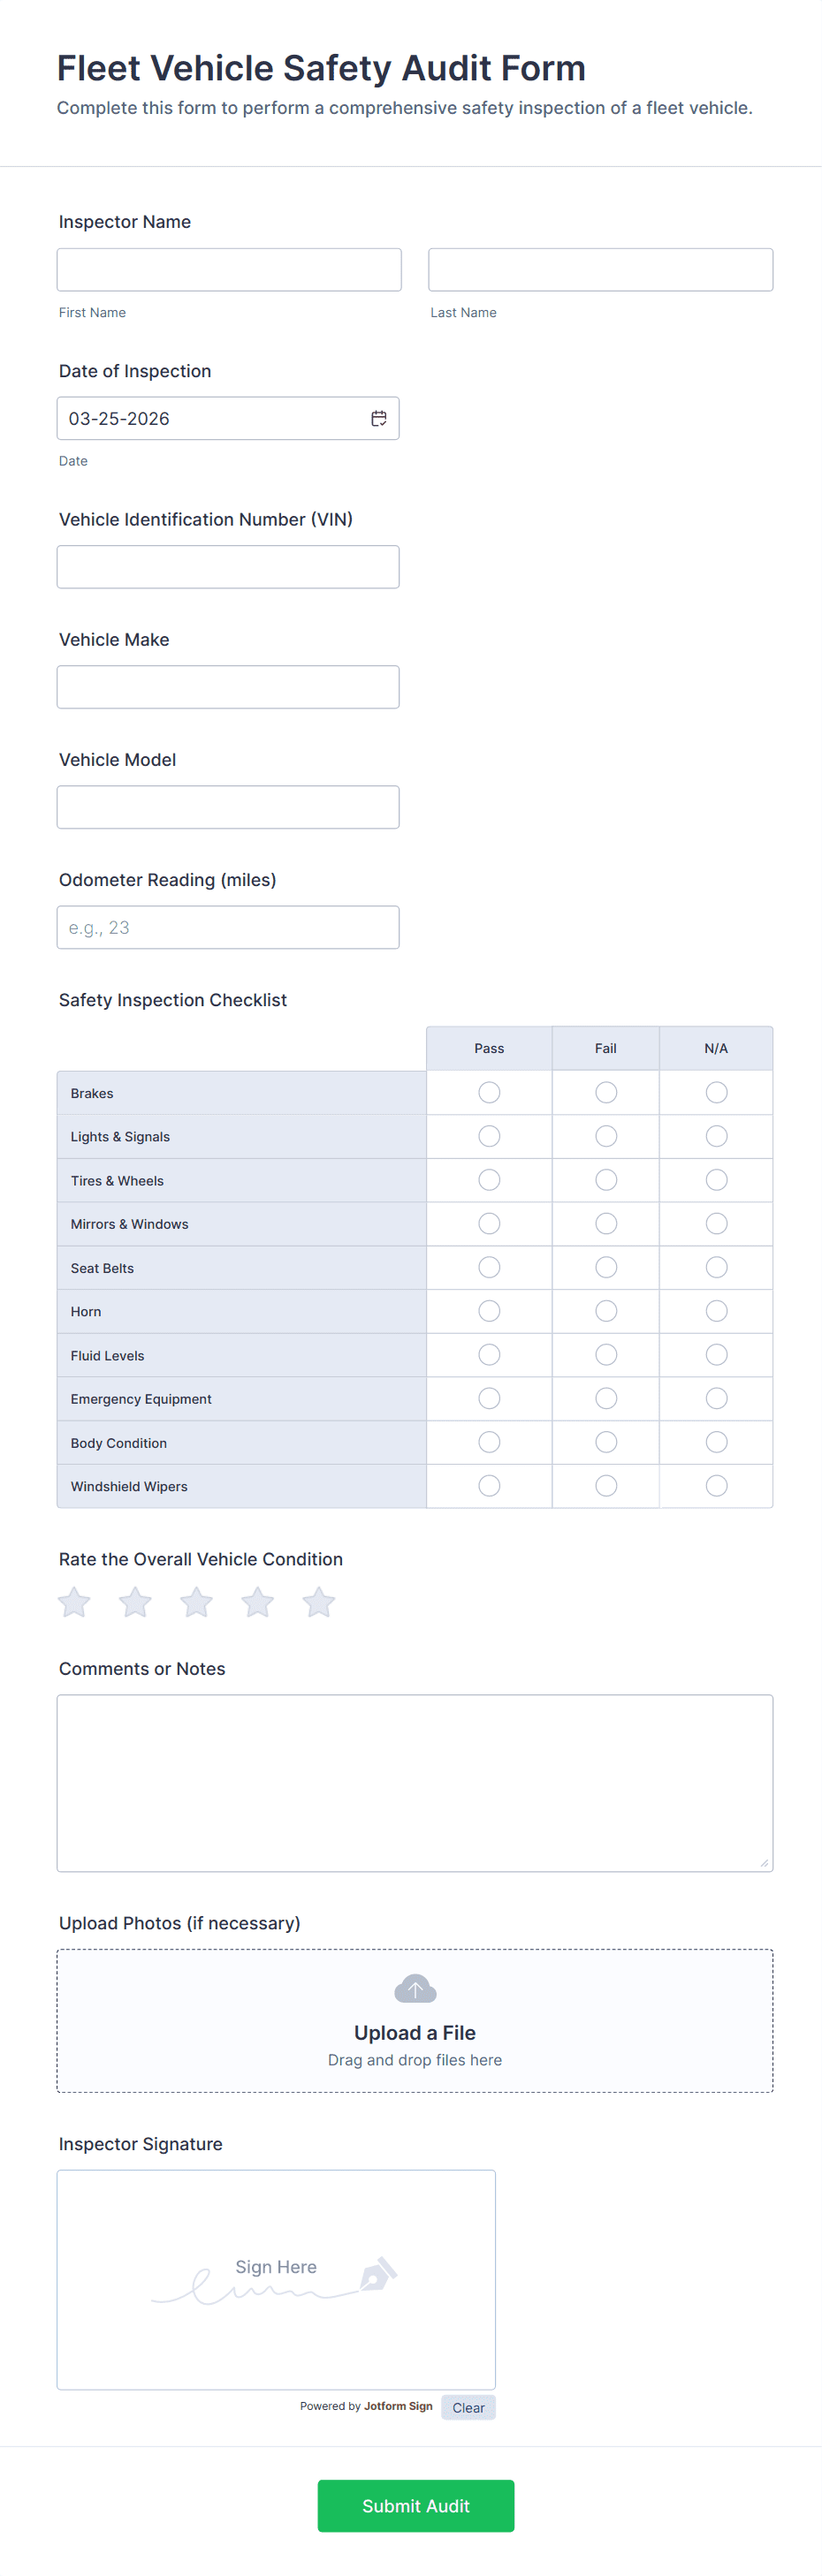Rate vehicle condition one star
This screenshot has width=822, height=2576.
coord(74,1602)
